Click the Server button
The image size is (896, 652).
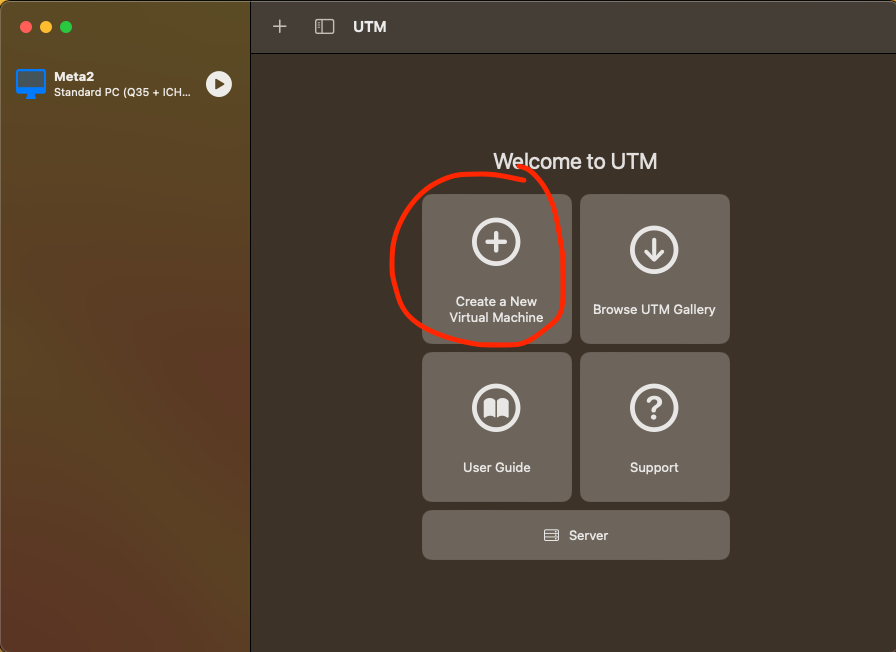(575, 535)
